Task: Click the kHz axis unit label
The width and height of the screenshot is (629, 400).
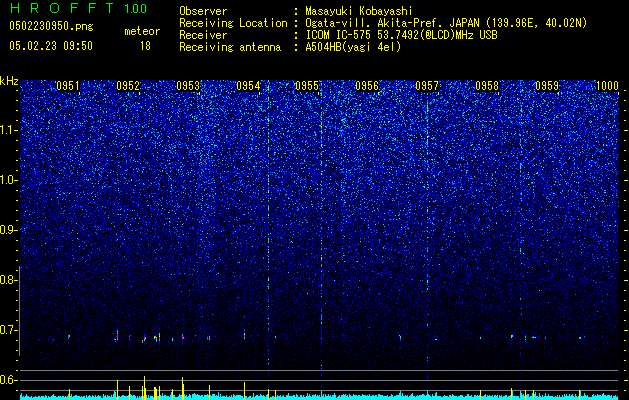Action: pos(9,81)
